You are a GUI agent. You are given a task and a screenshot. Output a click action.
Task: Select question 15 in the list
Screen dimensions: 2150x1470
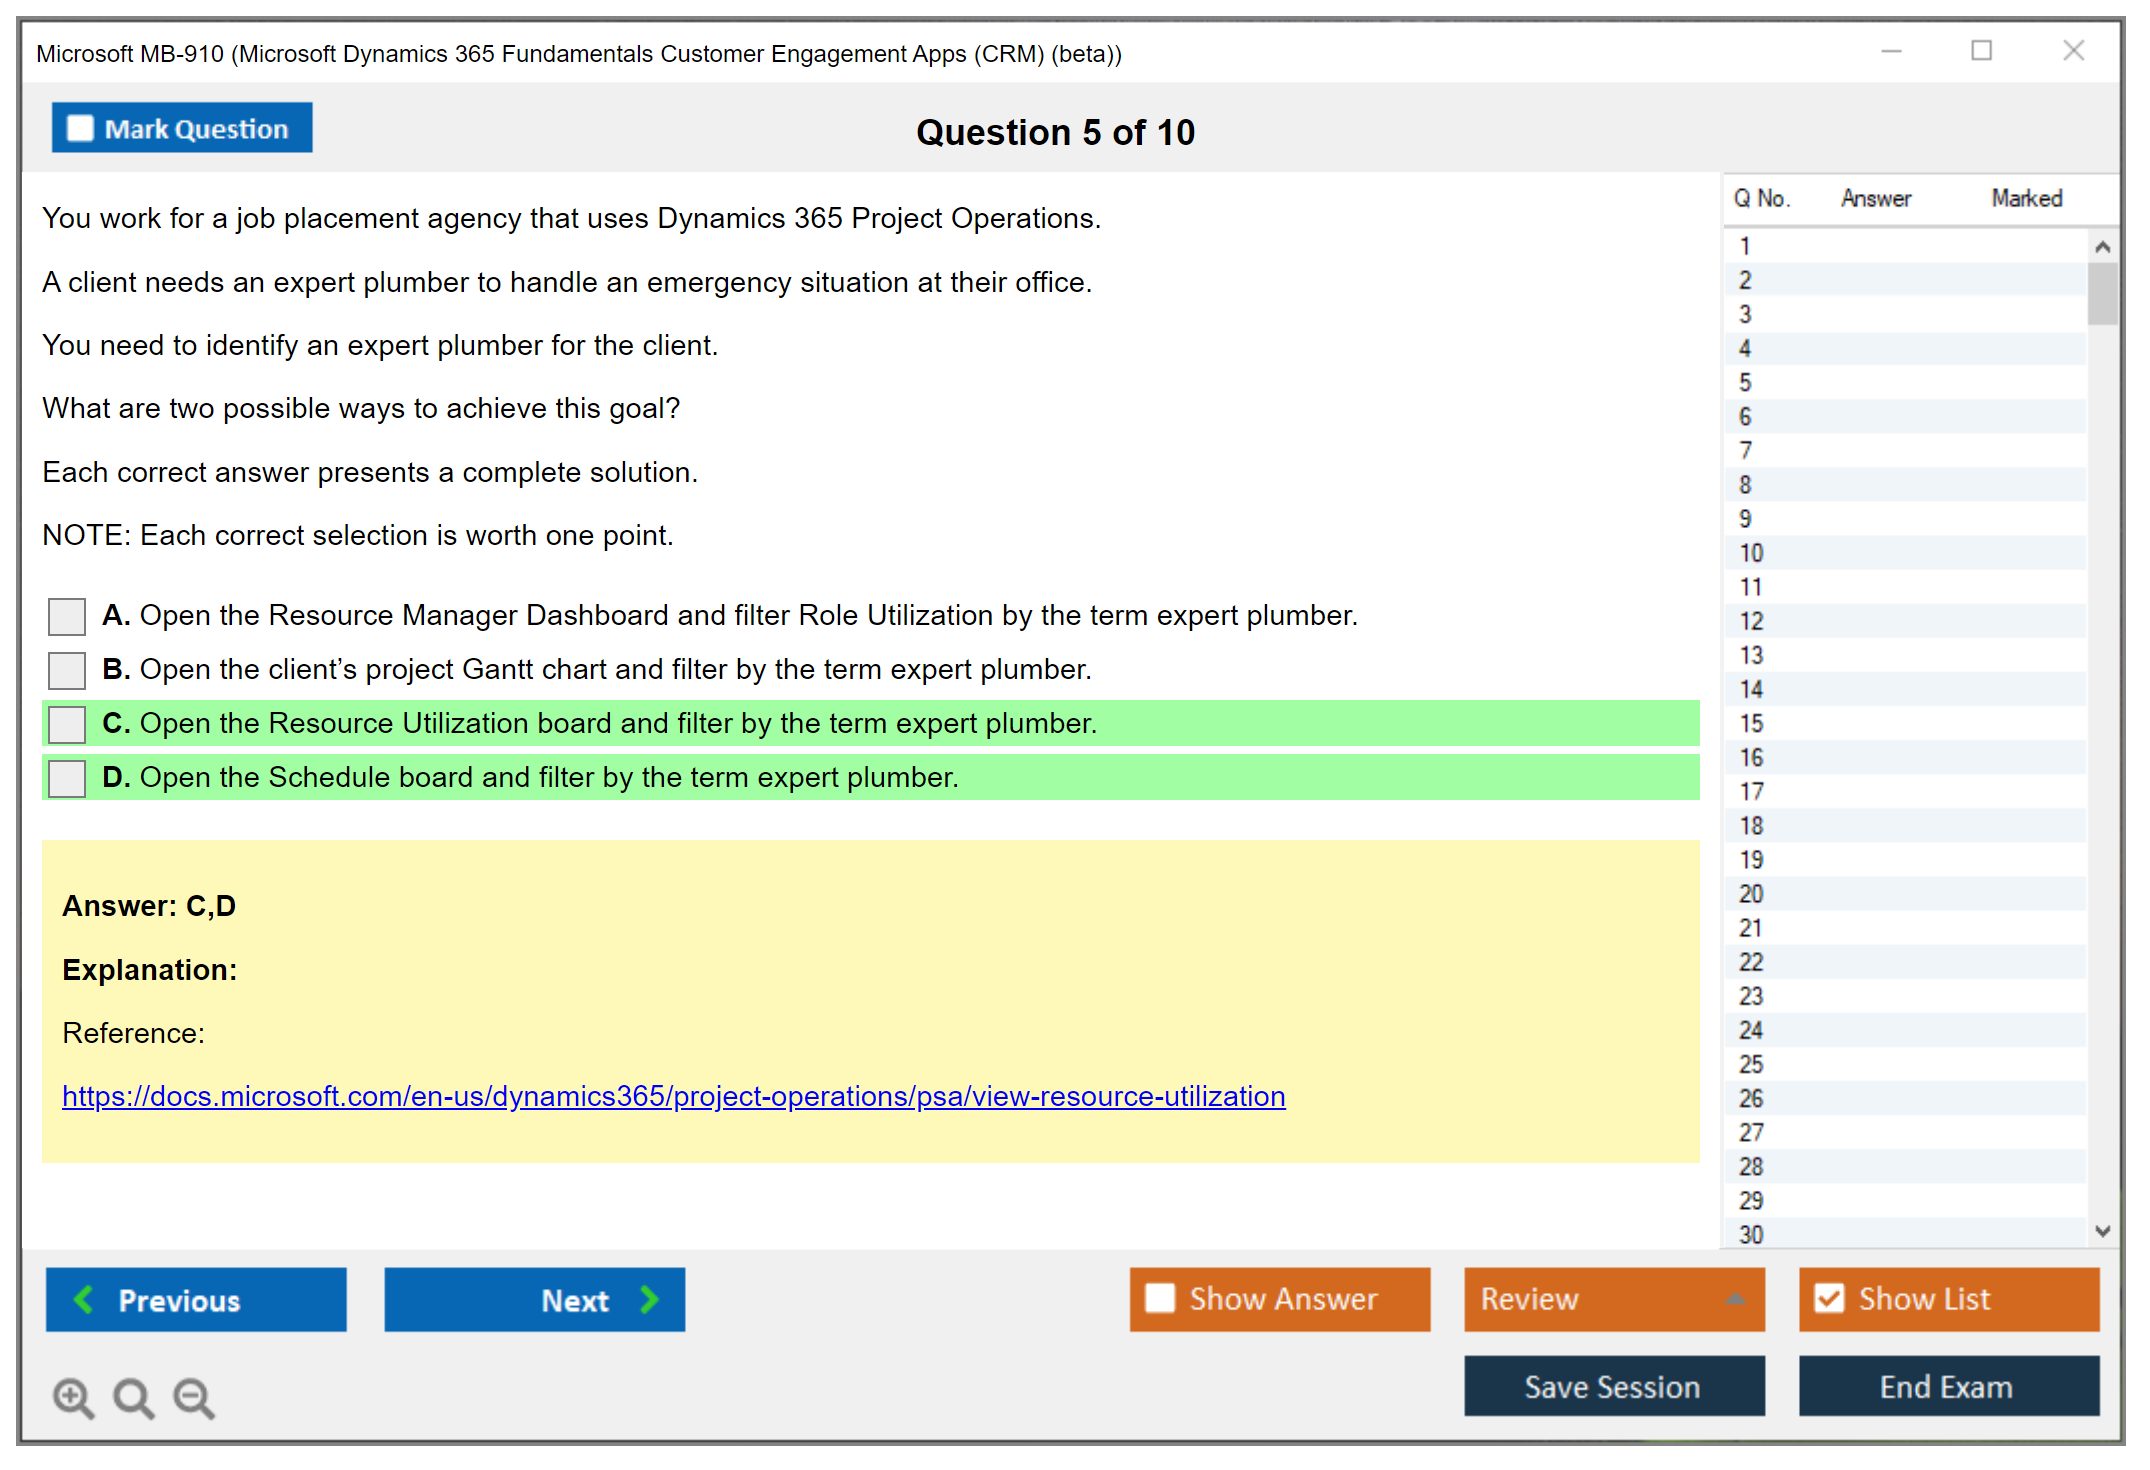[x=1752, y=723]
